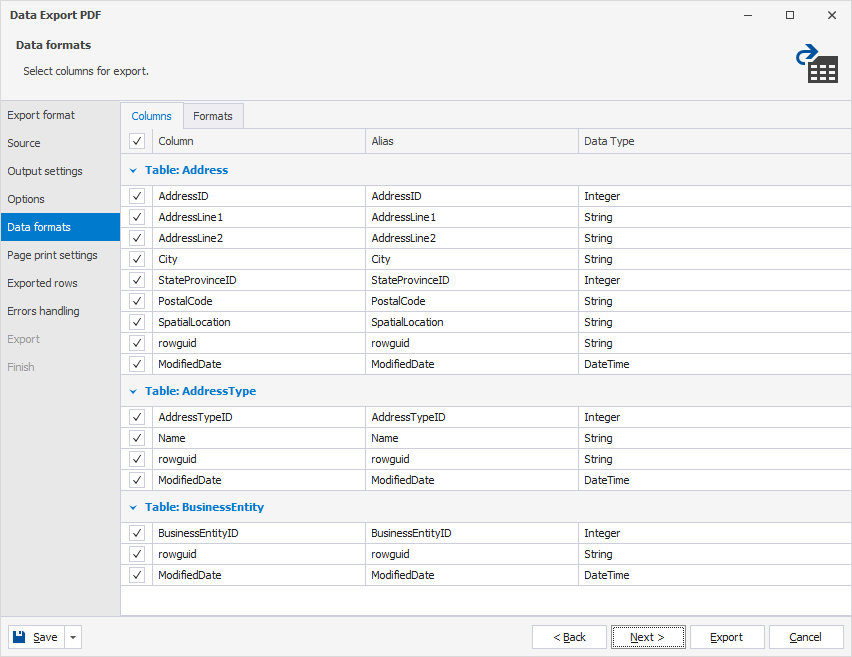852x657 pixels.
Task: Minimize the Data Export PDF window
Action: coord(748,15)
